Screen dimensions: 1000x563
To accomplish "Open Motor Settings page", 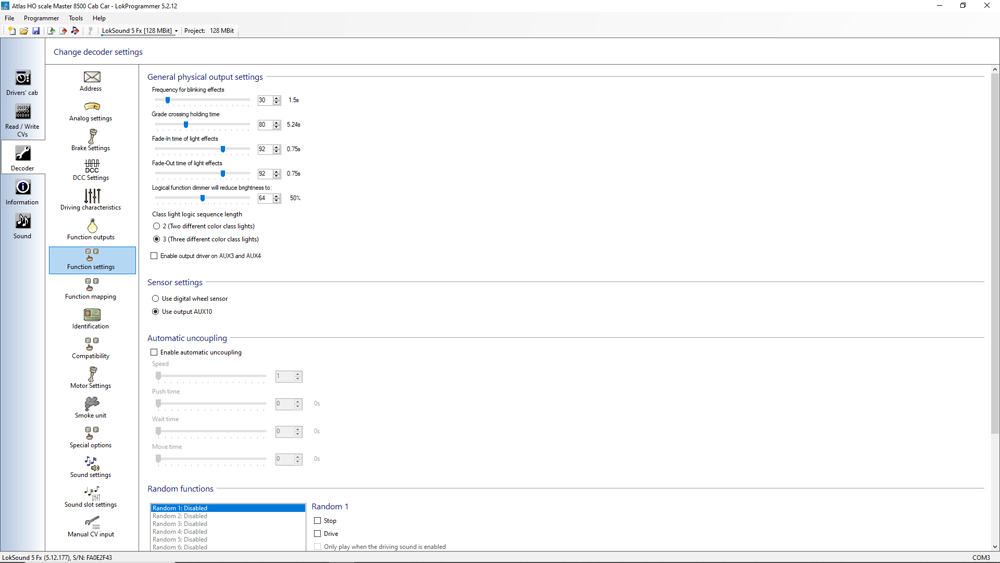I will coord(91,378).
